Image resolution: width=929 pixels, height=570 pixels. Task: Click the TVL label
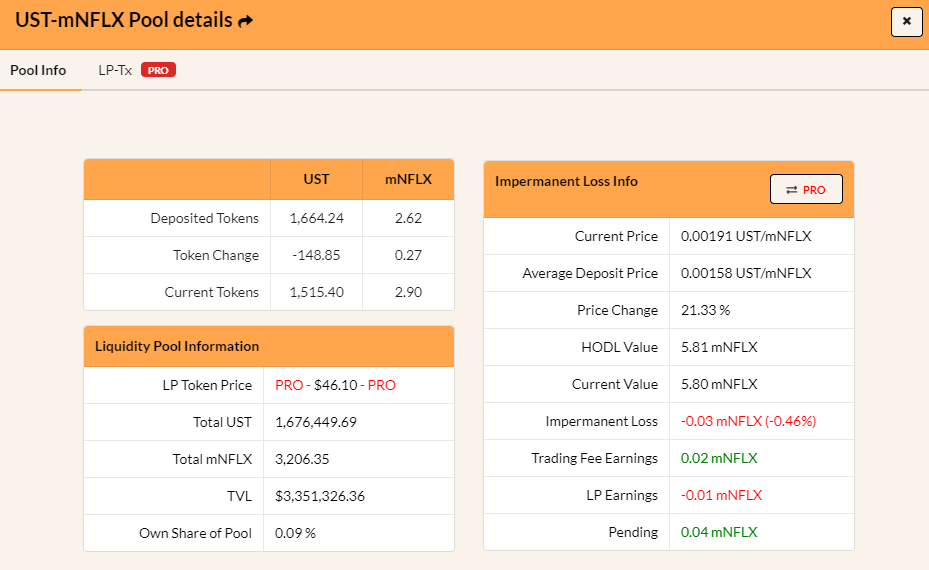coord(239,496)
